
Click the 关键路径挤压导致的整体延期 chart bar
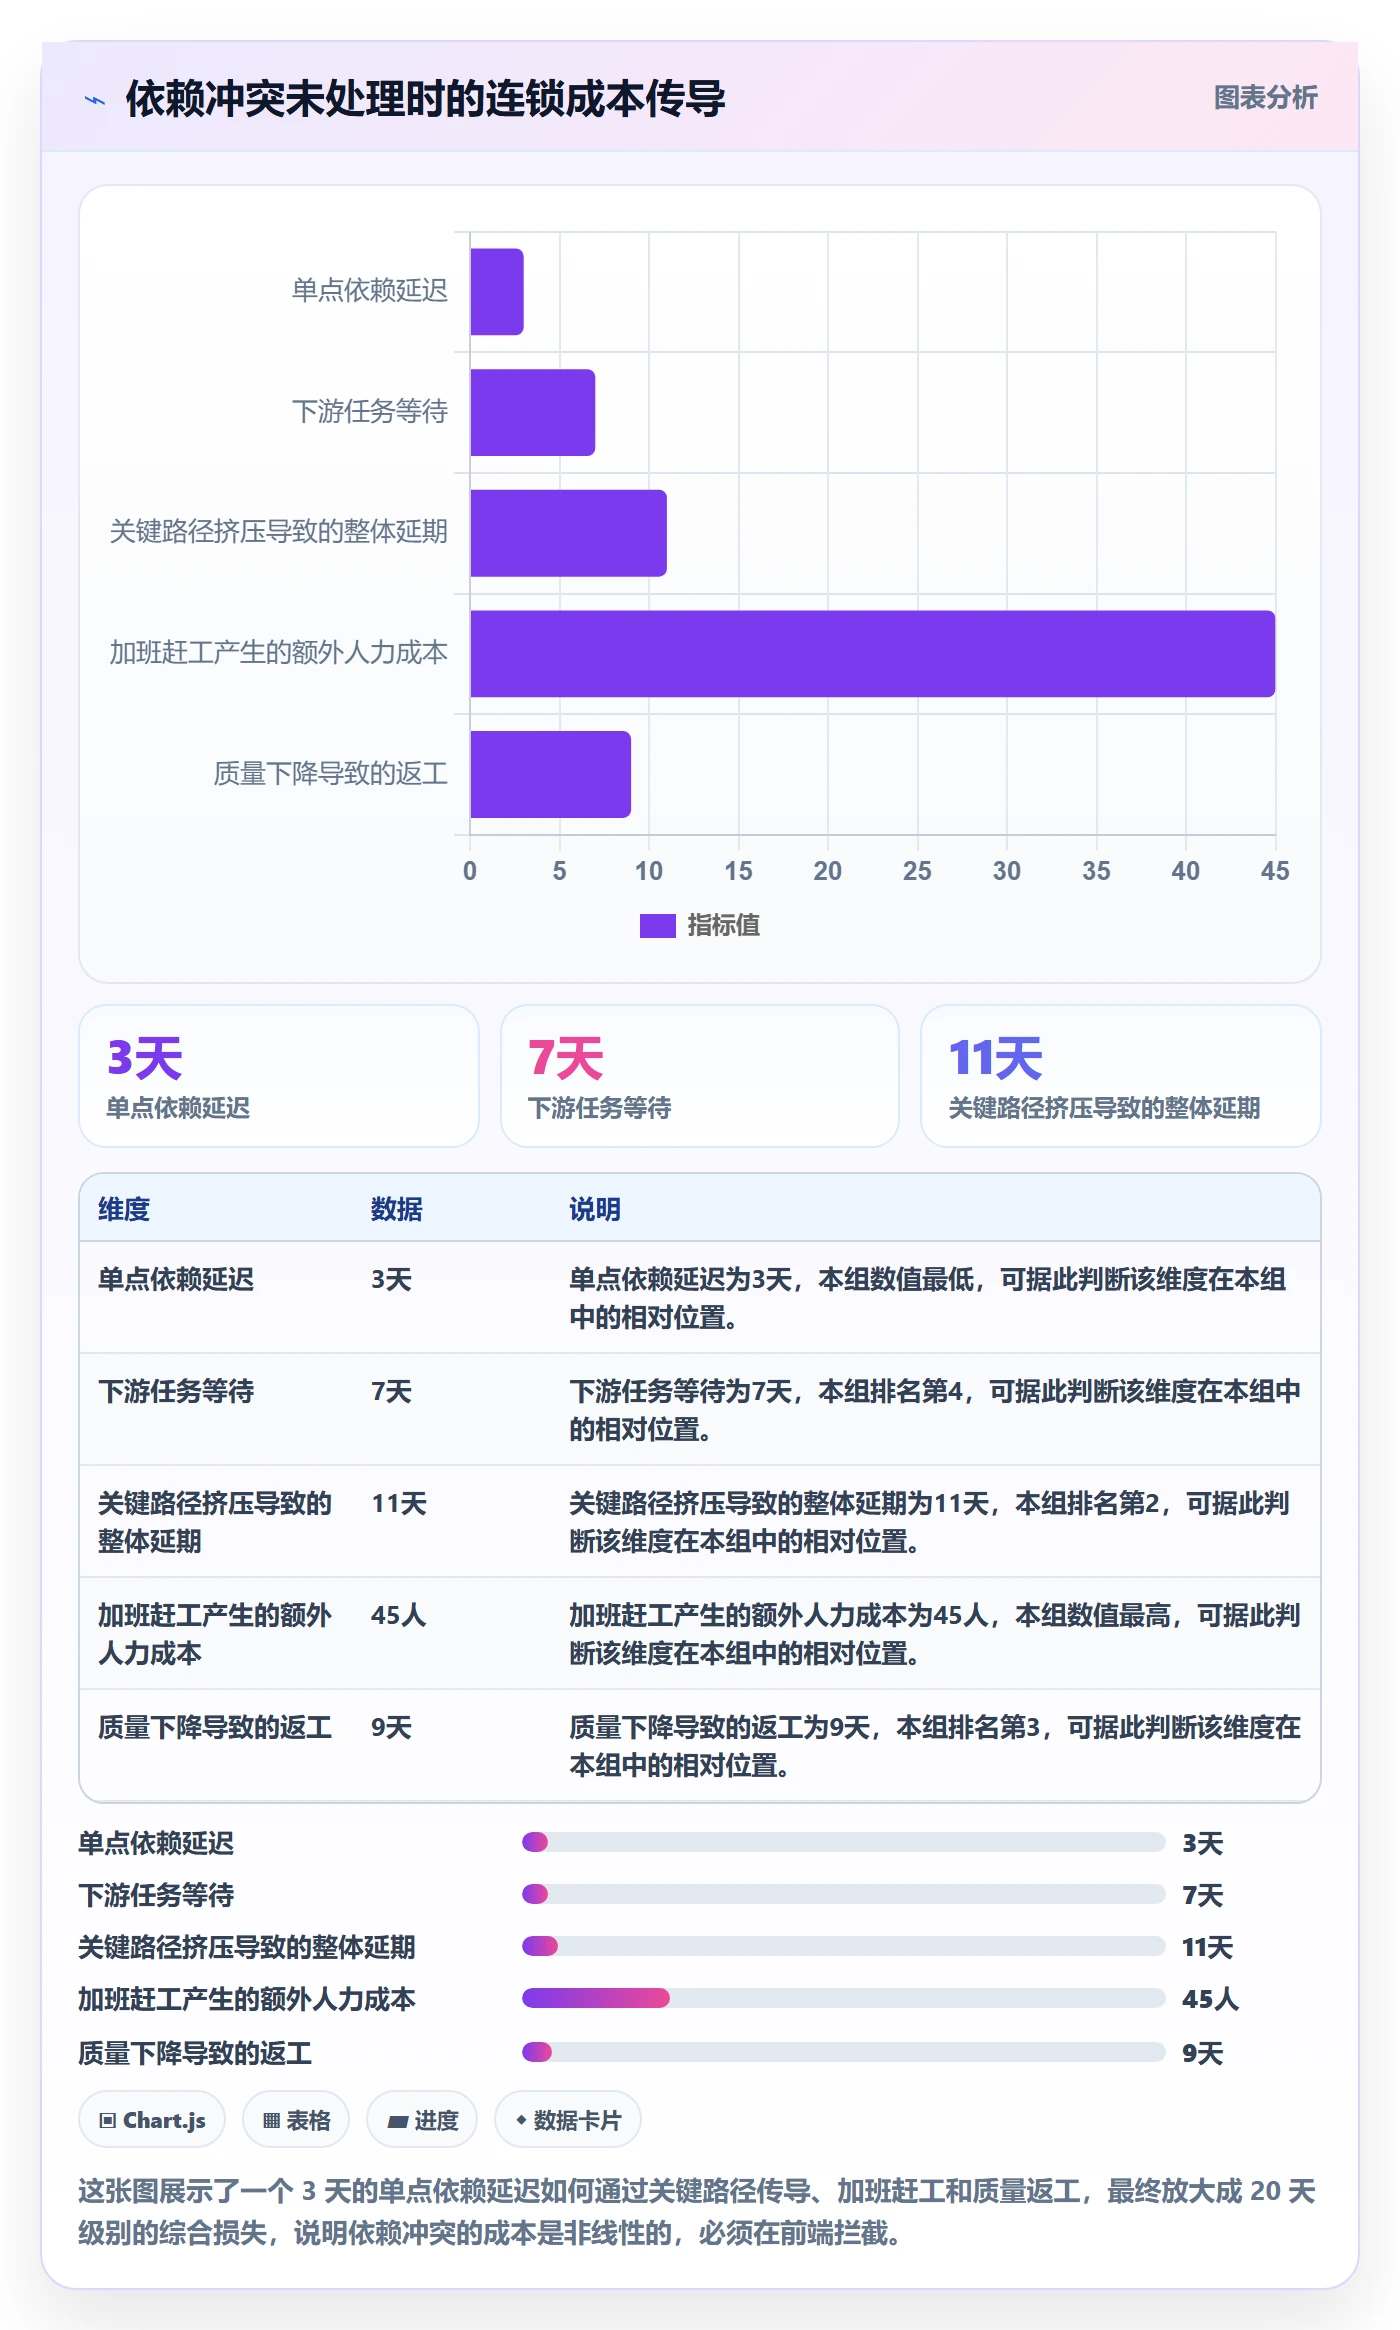(x=569, y=533)
